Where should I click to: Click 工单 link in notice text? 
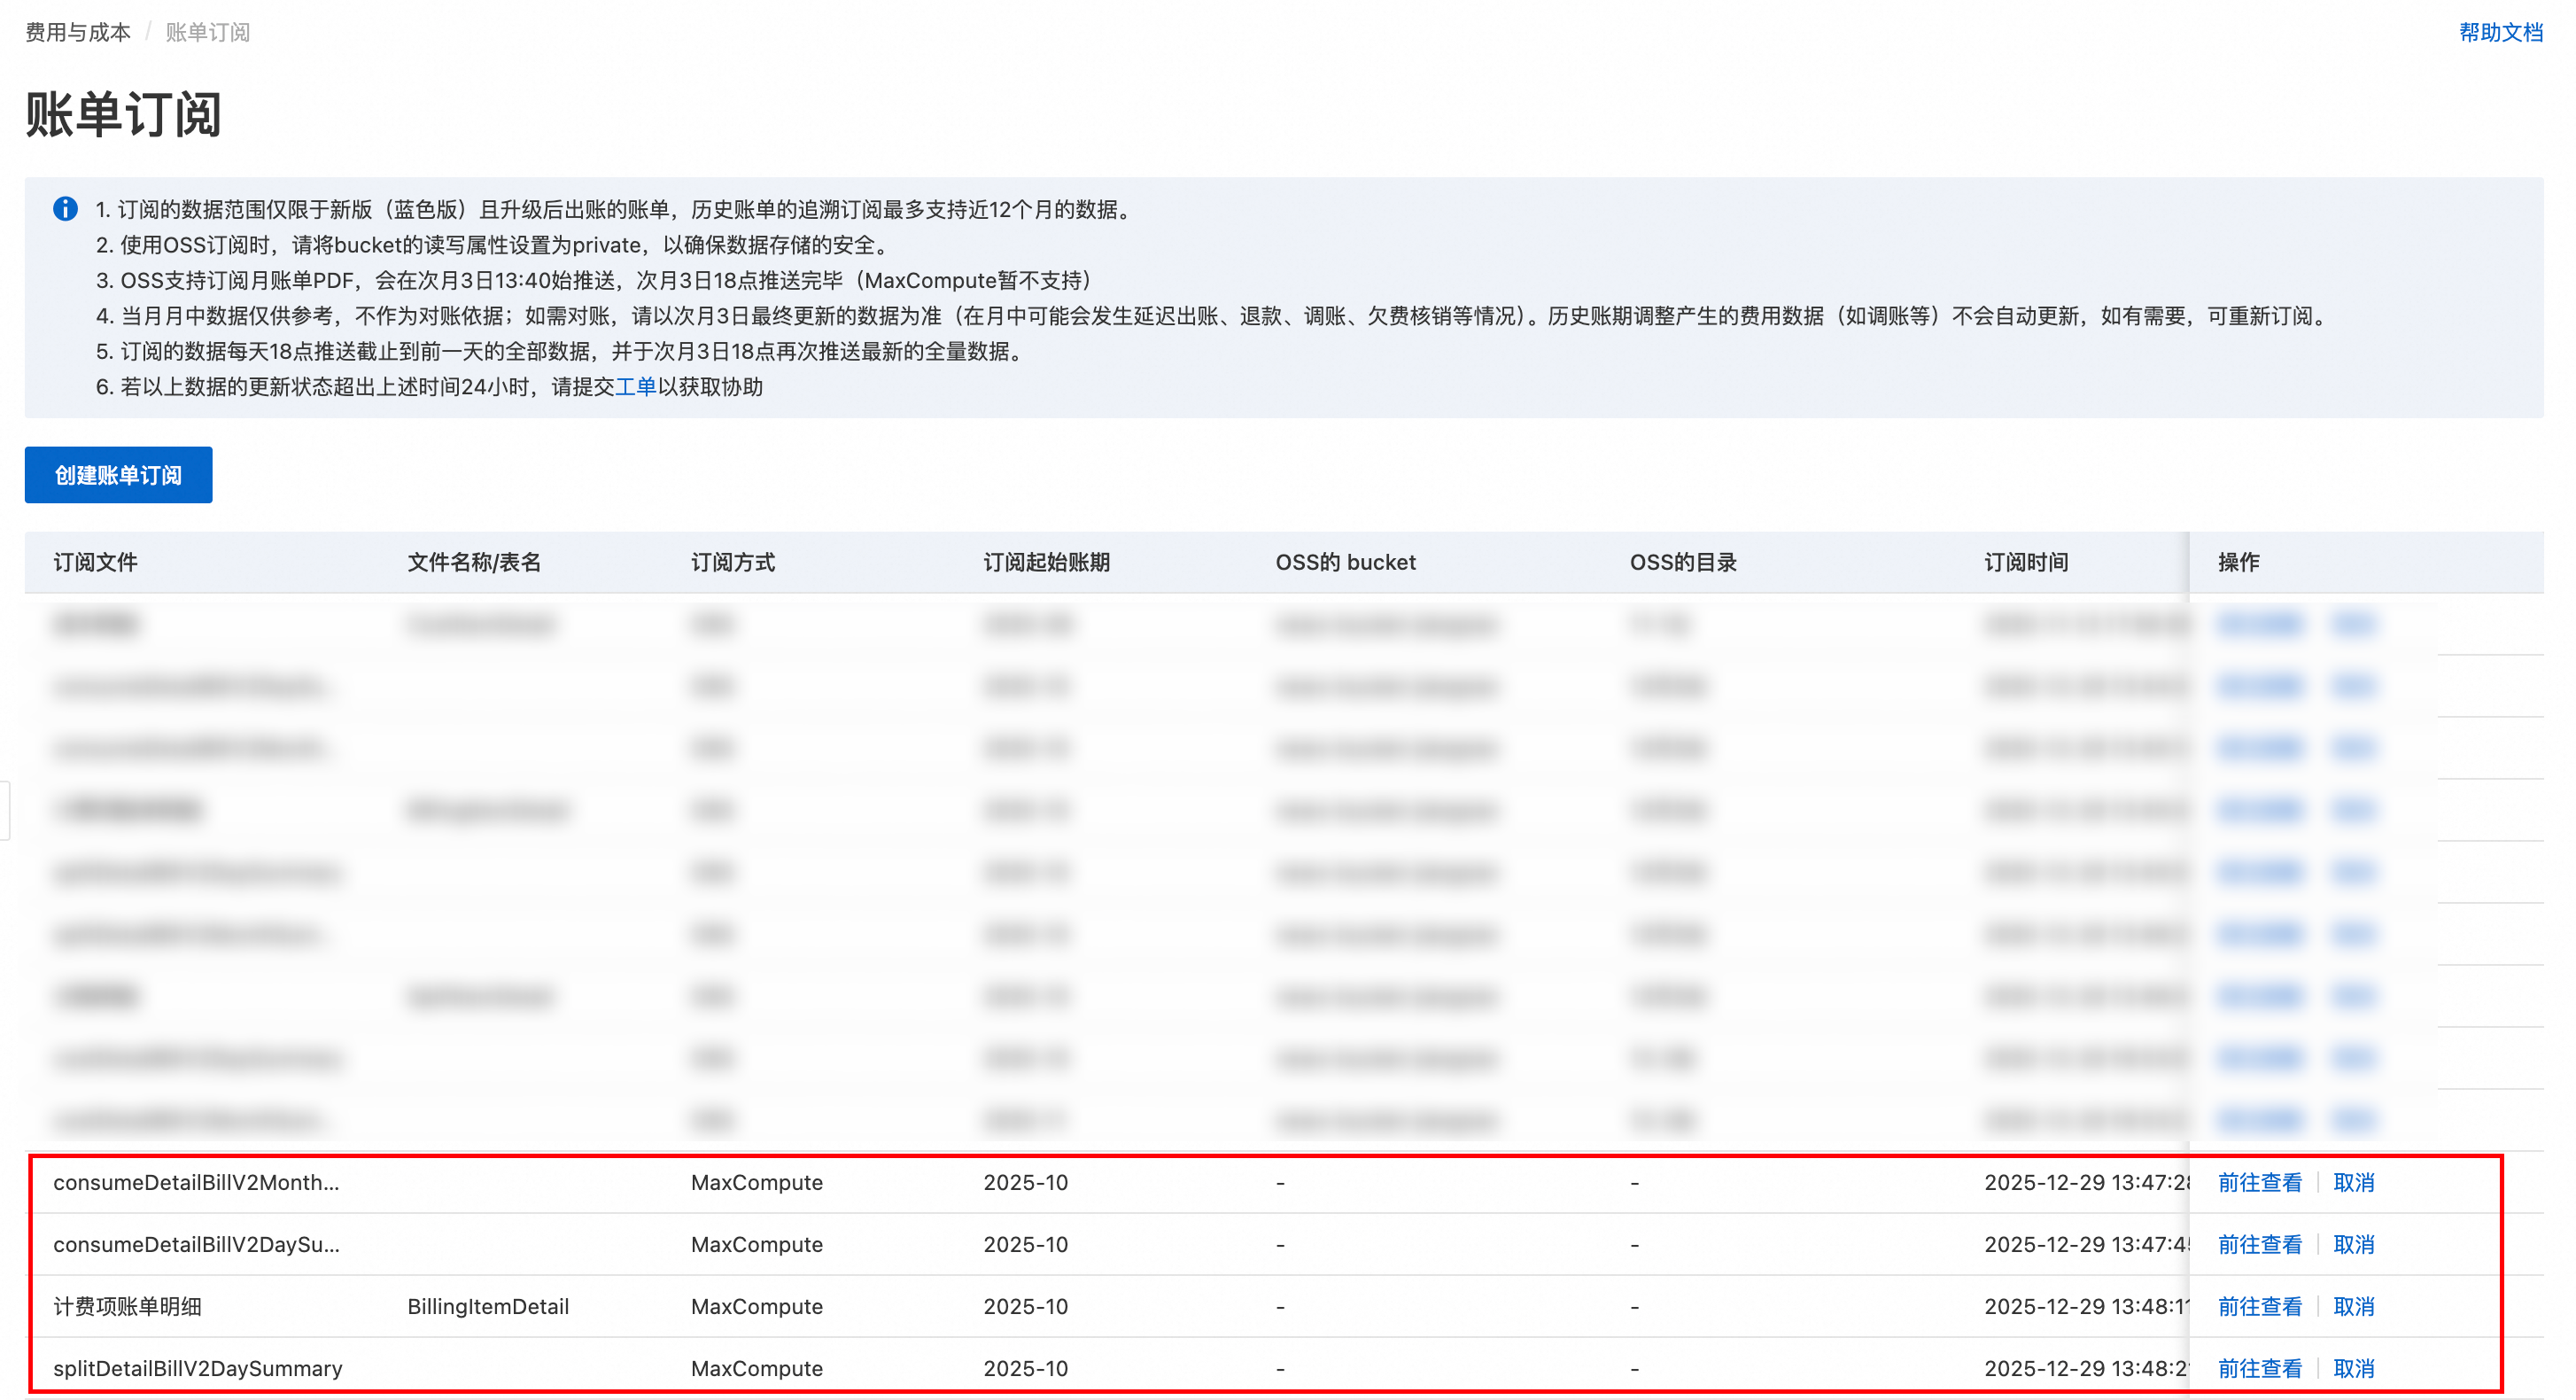635,387
